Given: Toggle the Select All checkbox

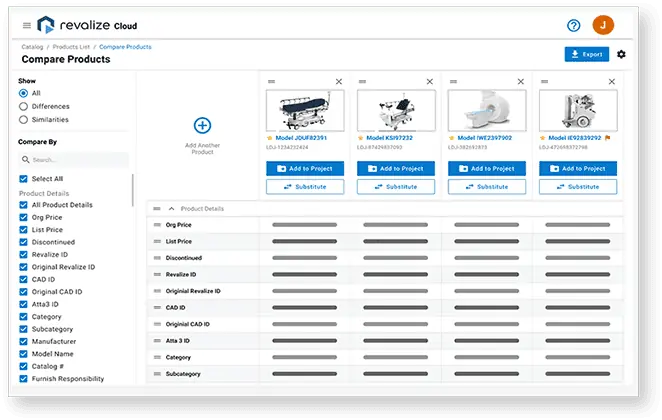Looking at the screenshot, I should pos(23,179).
